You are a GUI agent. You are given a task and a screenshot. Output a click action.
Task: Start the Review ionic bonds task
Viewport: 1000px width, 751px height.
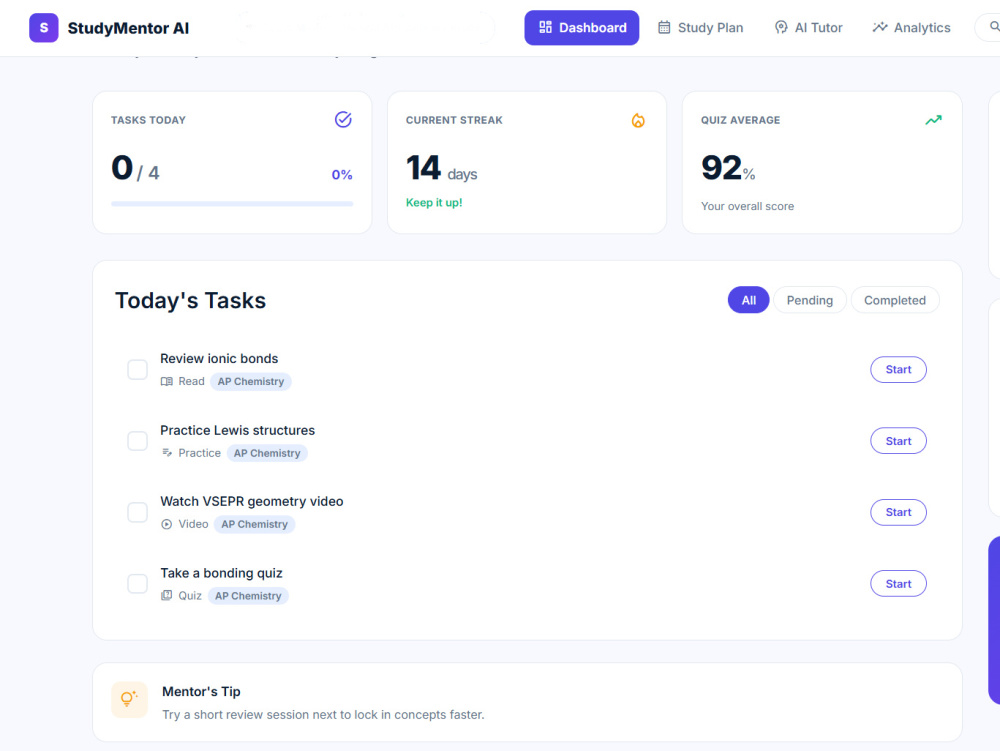pos(898,370)
